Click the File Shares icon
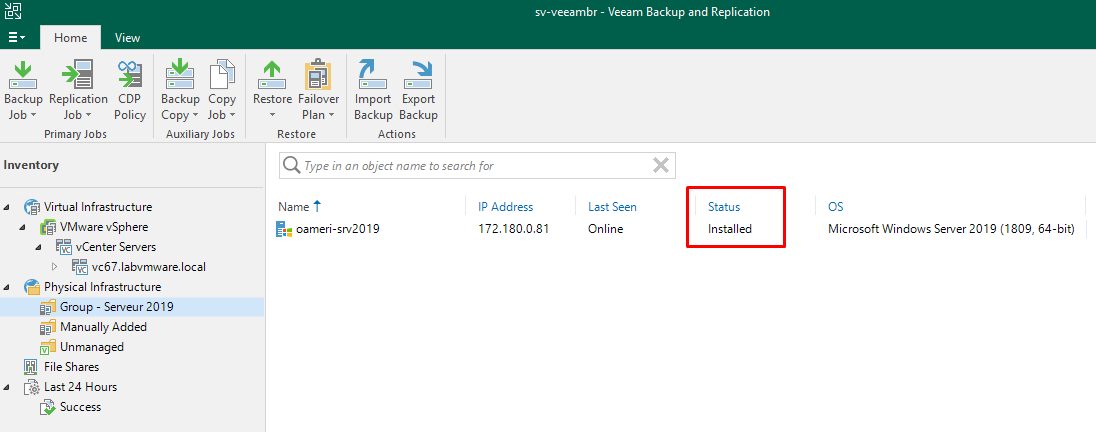This screenshot has height=432, width=1096. point(31,367)
